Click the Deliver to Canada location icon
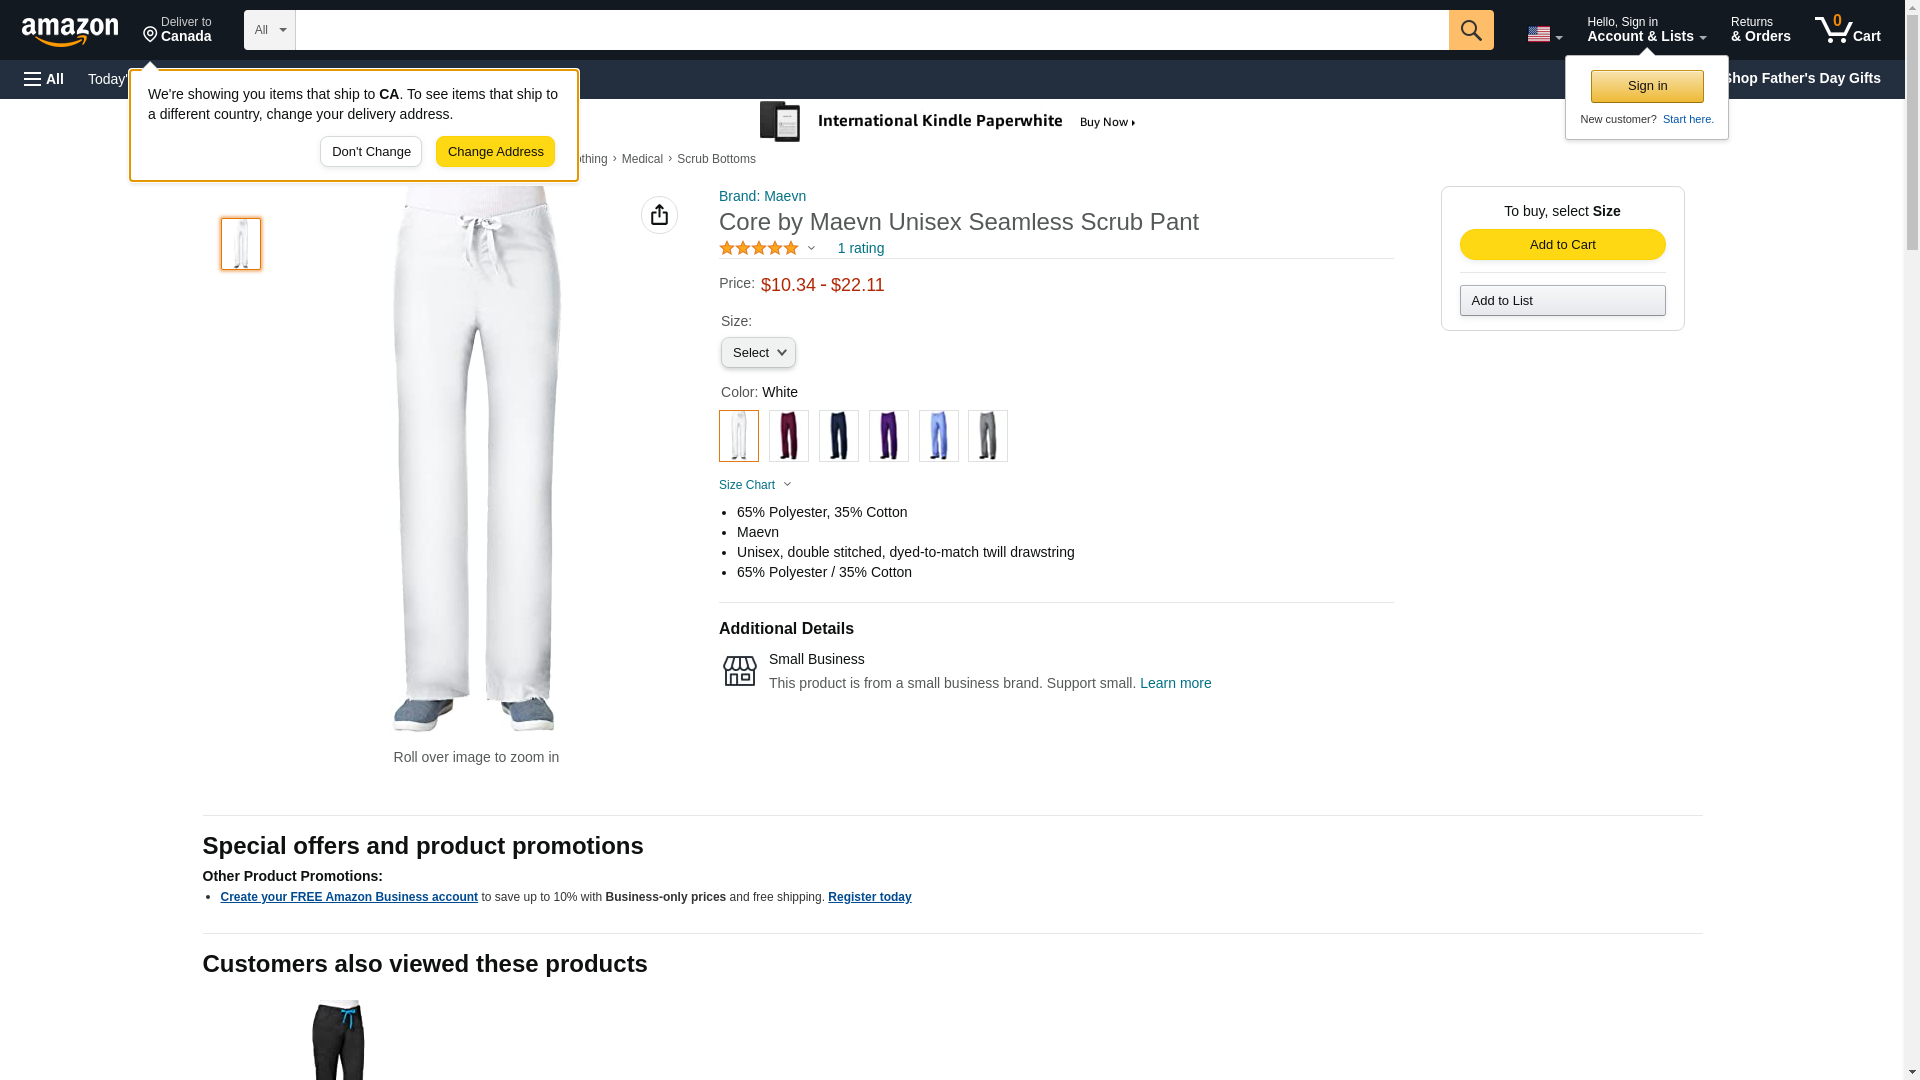Screen dimensions: 1920x1080 150,35
